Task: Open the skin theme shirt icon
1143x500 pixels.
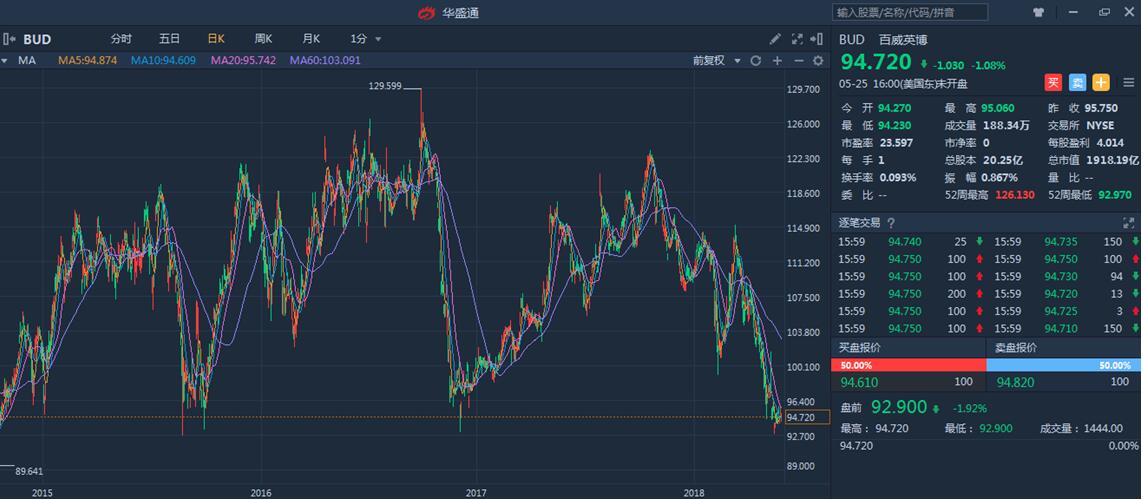Action: coord(1039,12)
